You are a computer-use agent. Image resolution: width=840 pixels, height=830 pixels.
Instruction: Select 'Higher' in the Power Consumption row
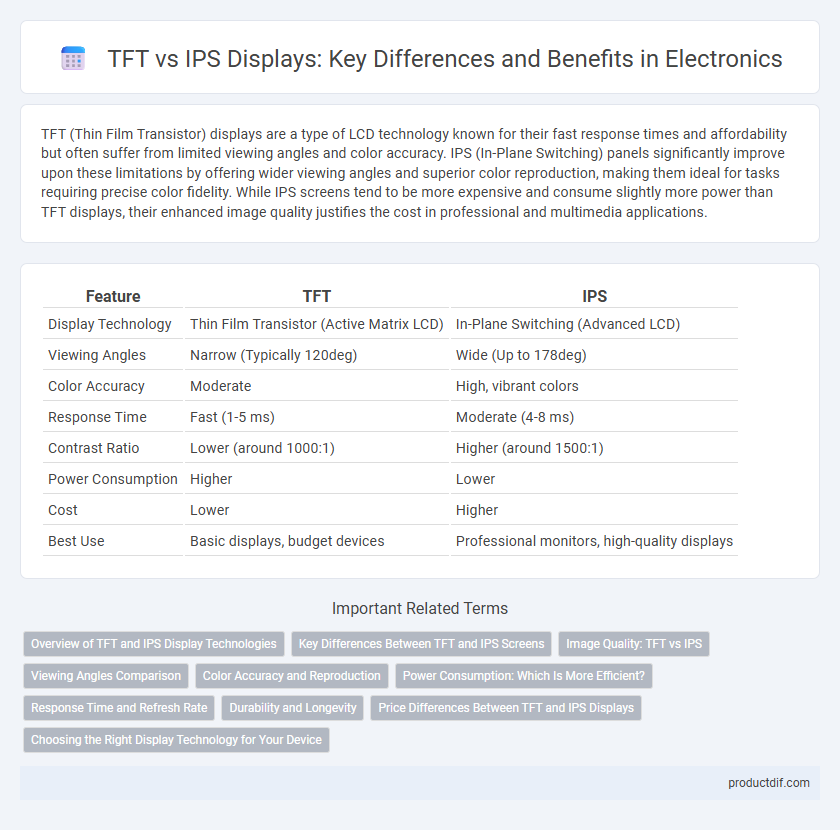(211, 480)
